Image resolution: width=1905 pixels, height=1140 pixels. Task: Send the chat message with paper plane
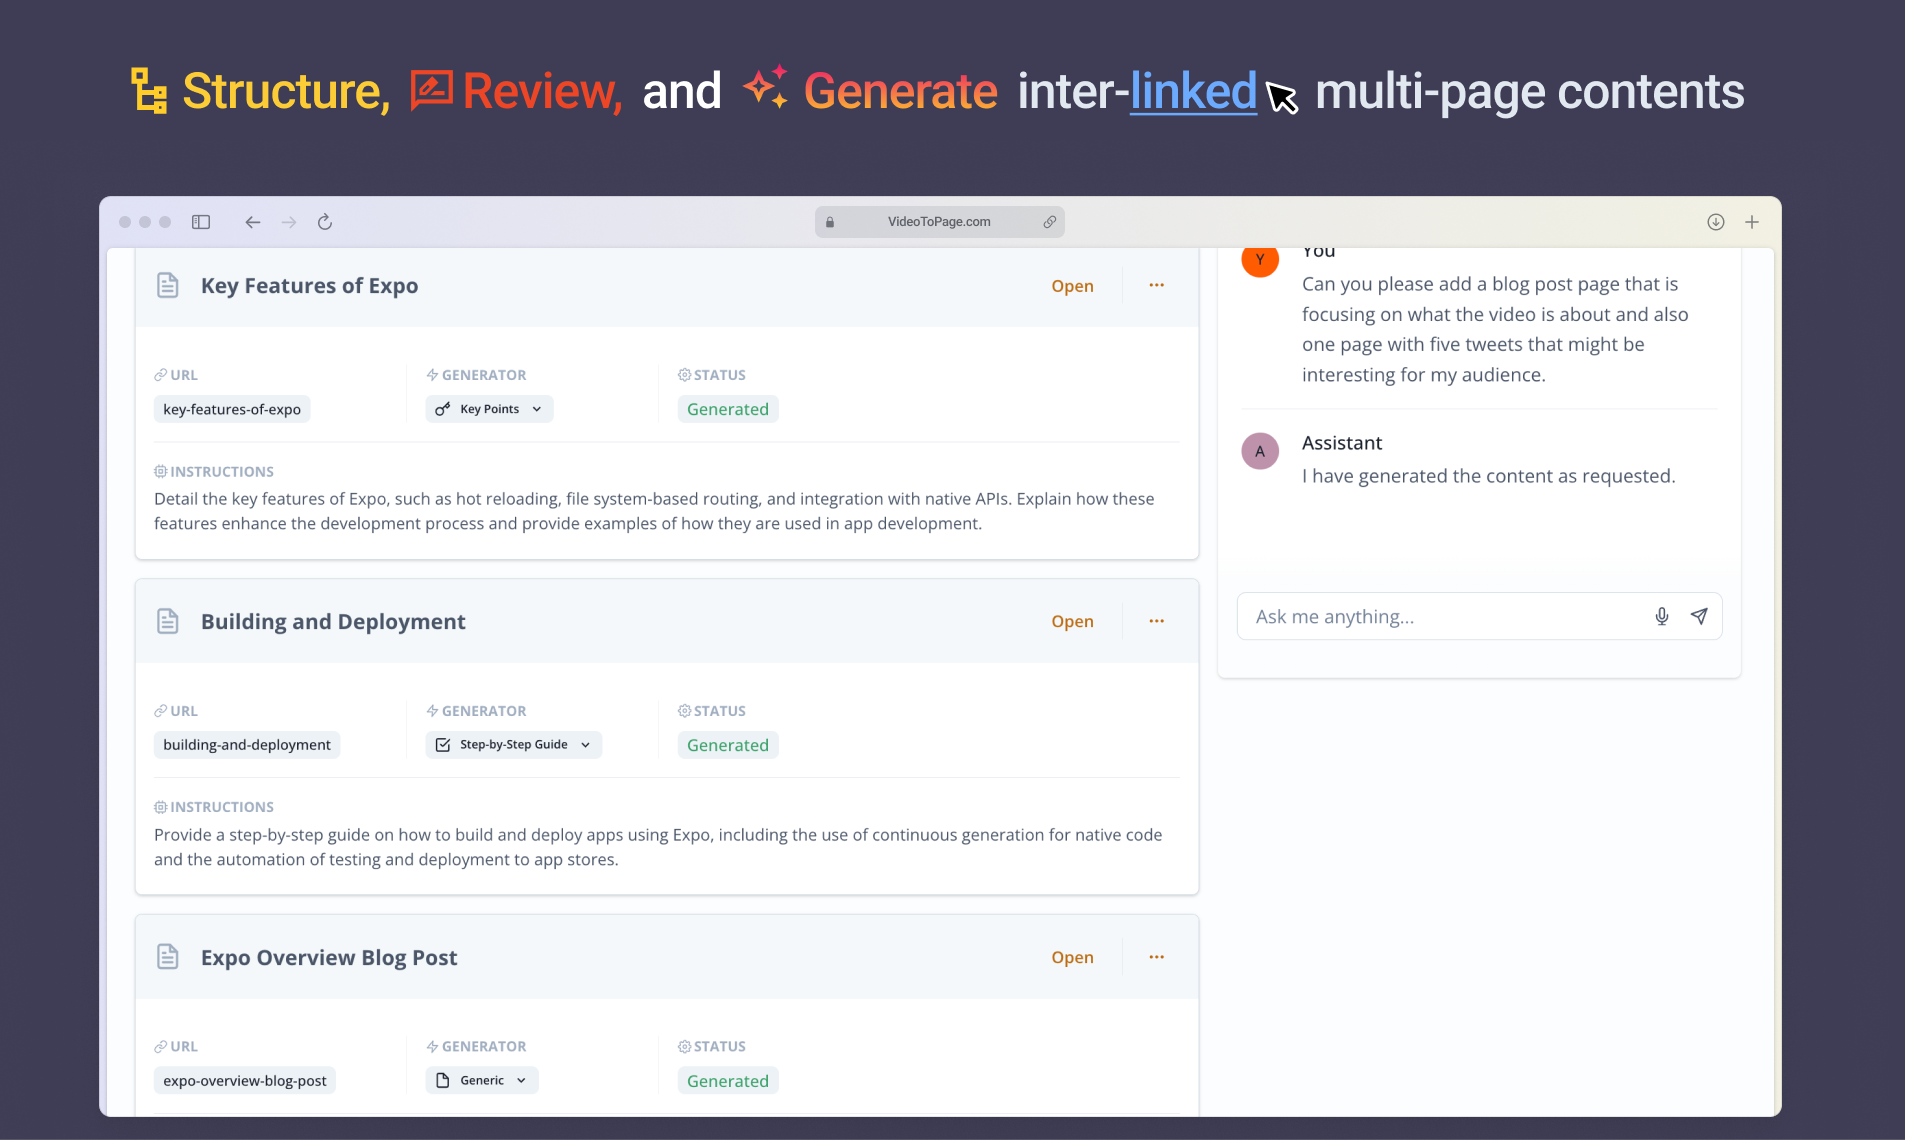point(1699,616)
